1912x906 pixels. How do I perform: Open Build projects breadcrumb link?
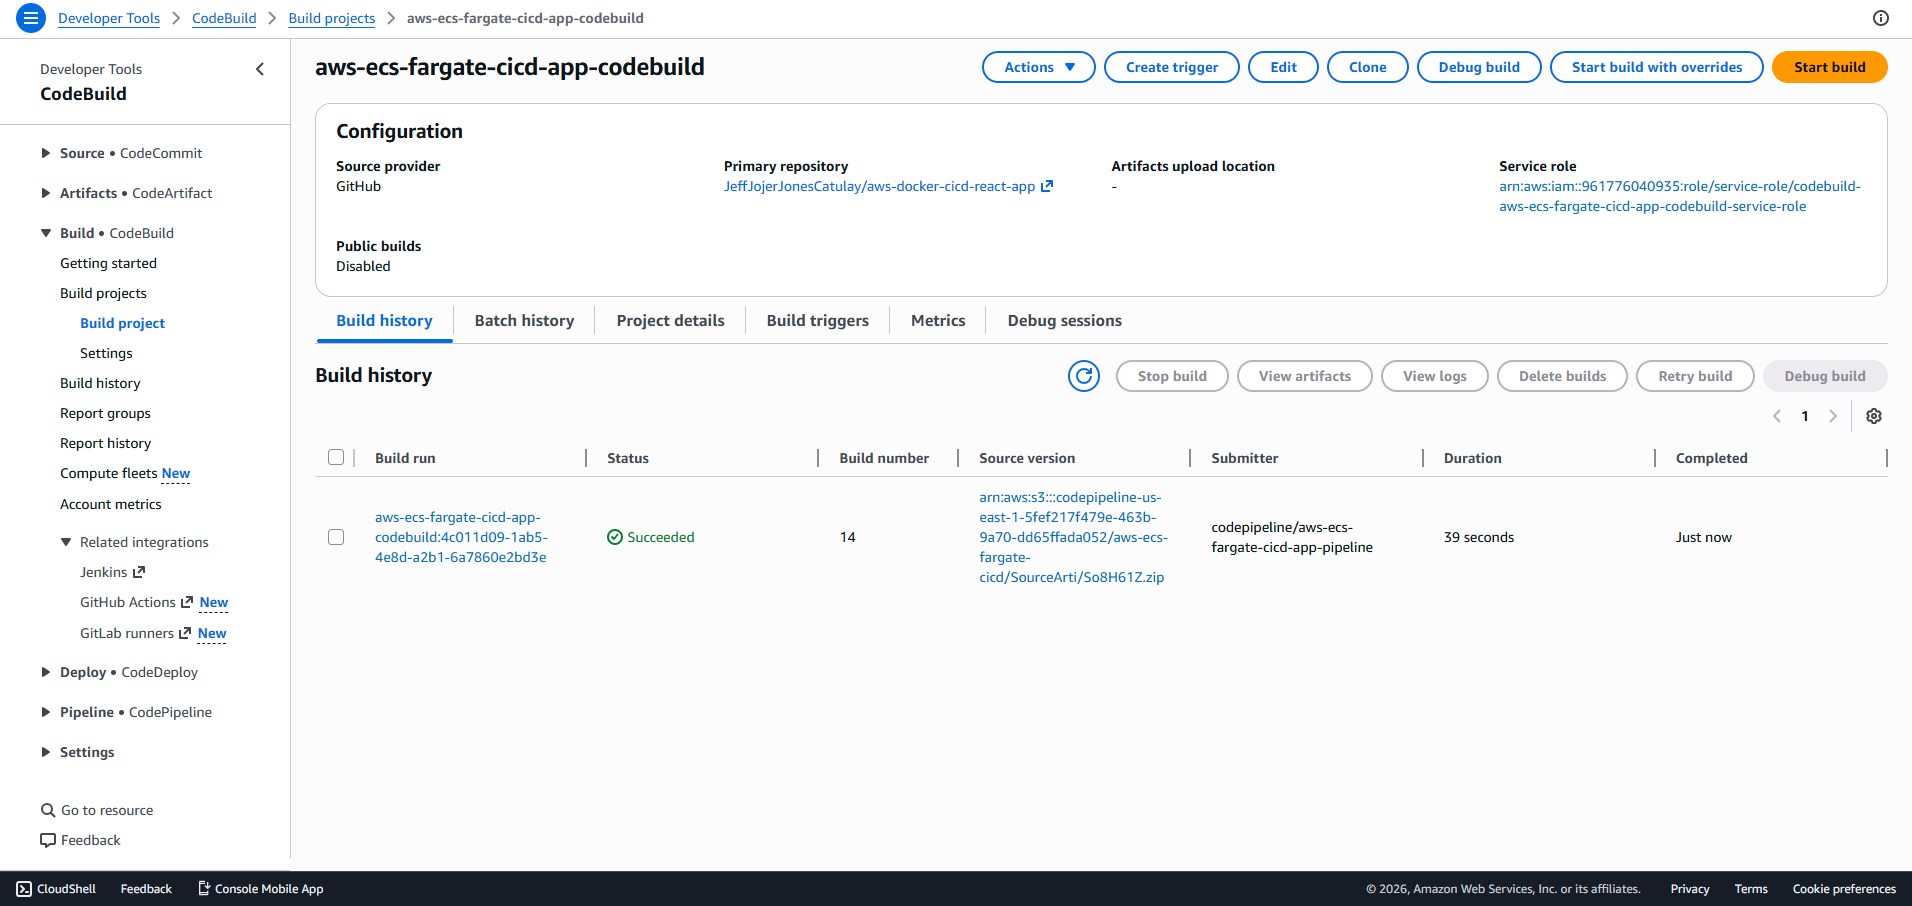(332, 18)
